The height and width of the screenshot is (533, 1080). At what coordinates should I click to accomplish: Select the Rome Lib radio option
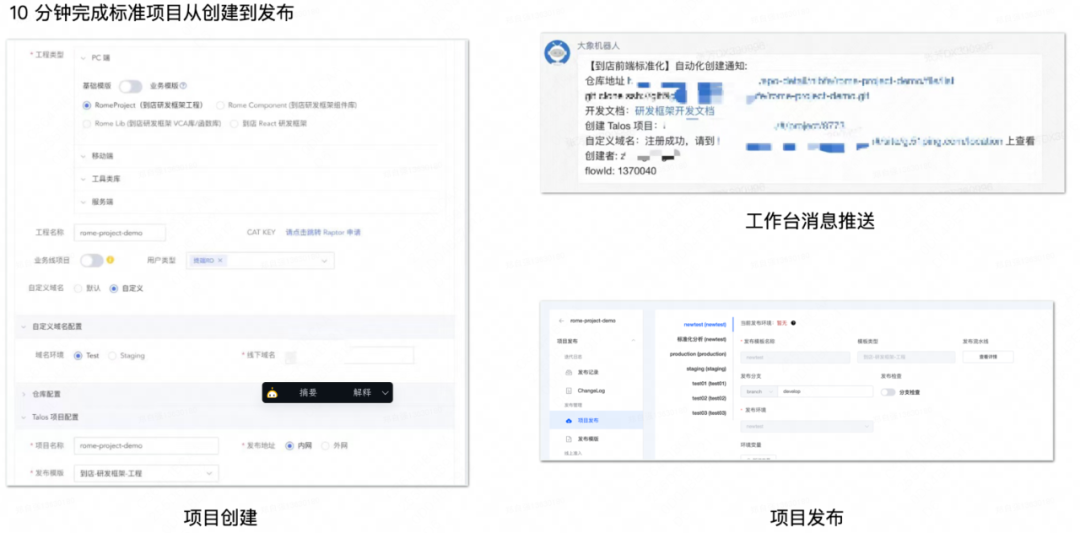coord(87,124)
